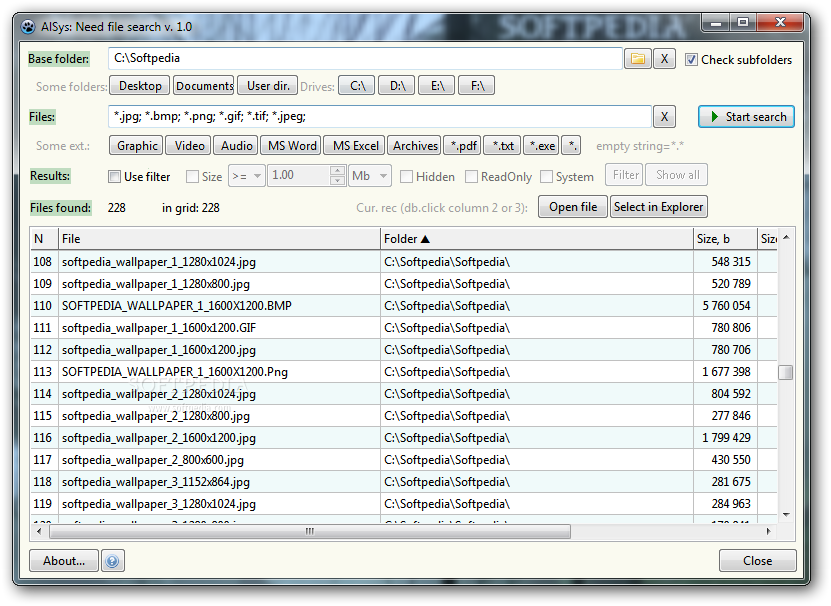Choose the *.exe extension preset

(x=542, y=145)
